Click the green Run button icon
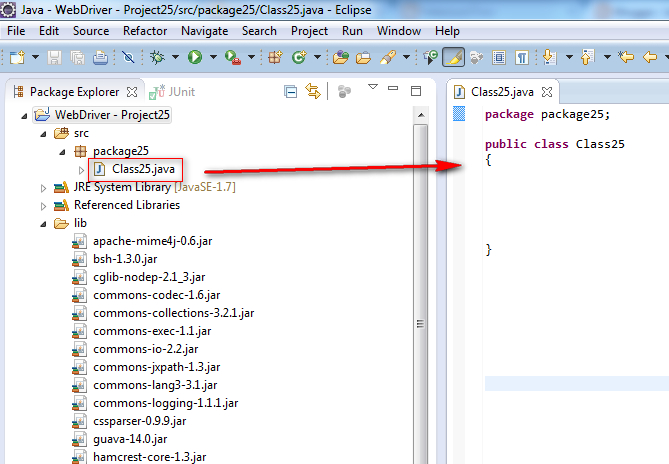The image size is (669, 464). tap(195, 57)
